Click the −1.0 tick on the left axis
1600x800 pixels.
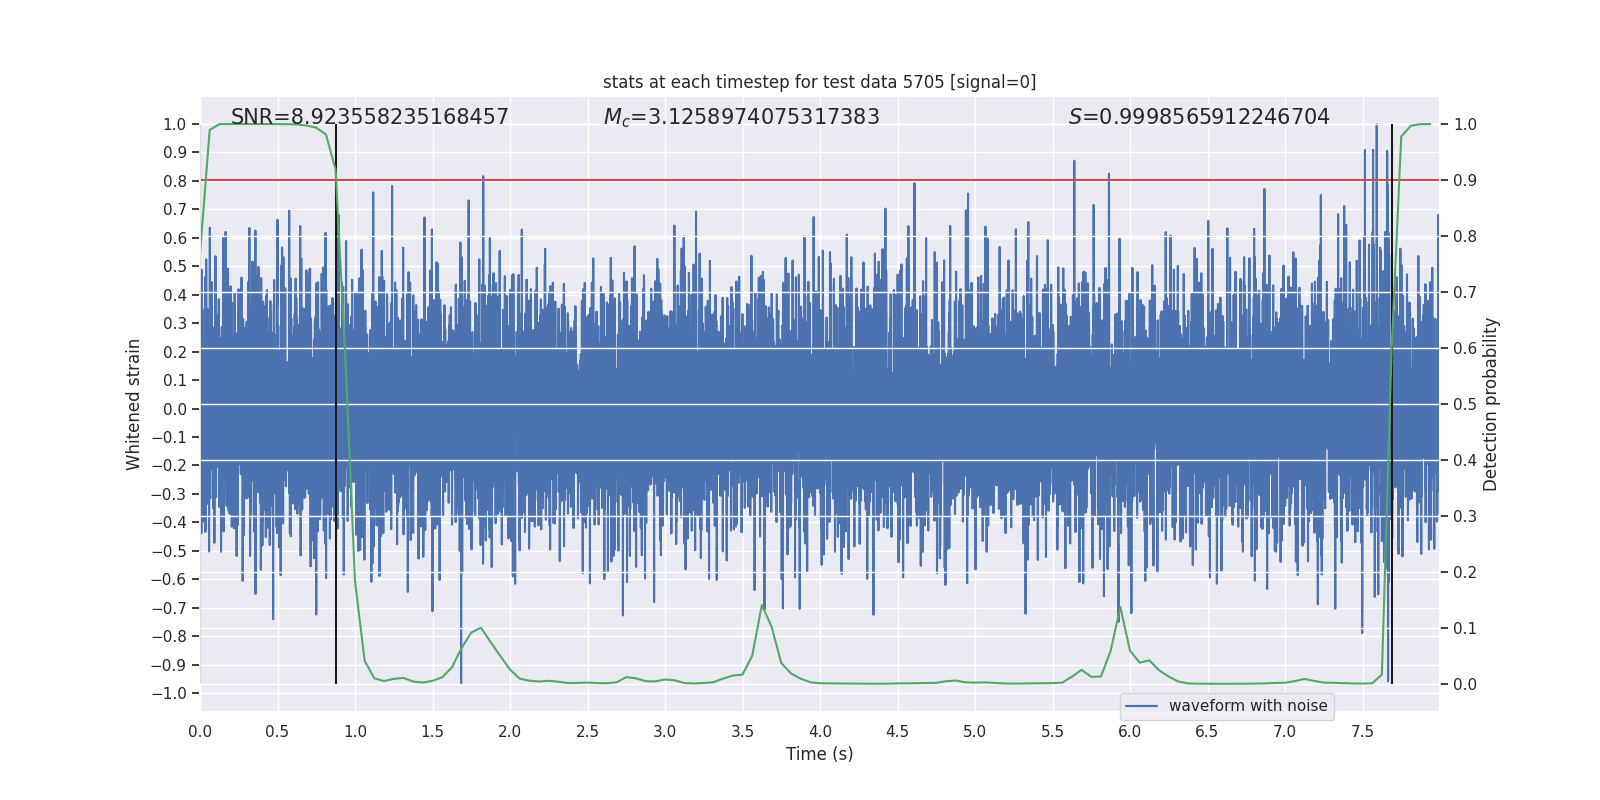[x=174, y=693]
